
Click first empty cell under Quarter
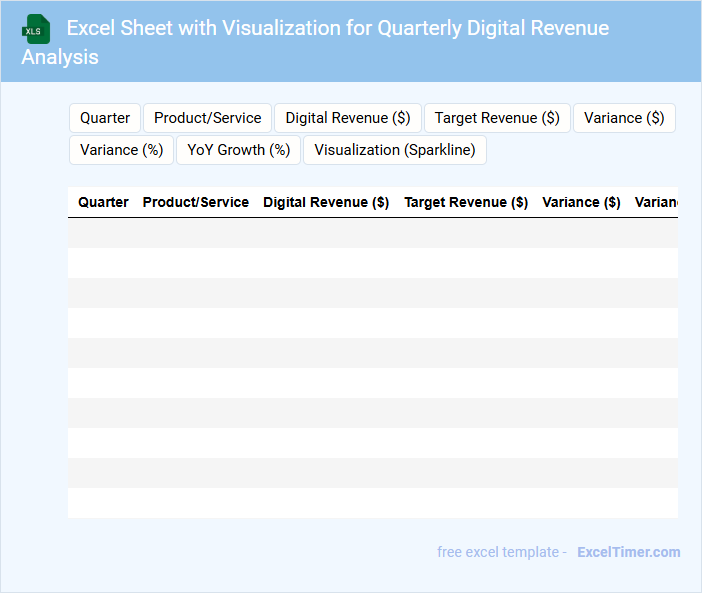pos(103,233)
